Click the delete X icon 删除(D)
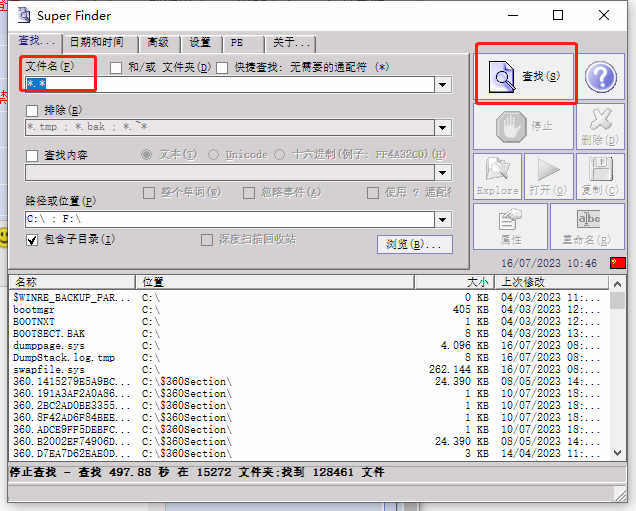This screenshot has height=511, width=636. [x=601, y=126]
